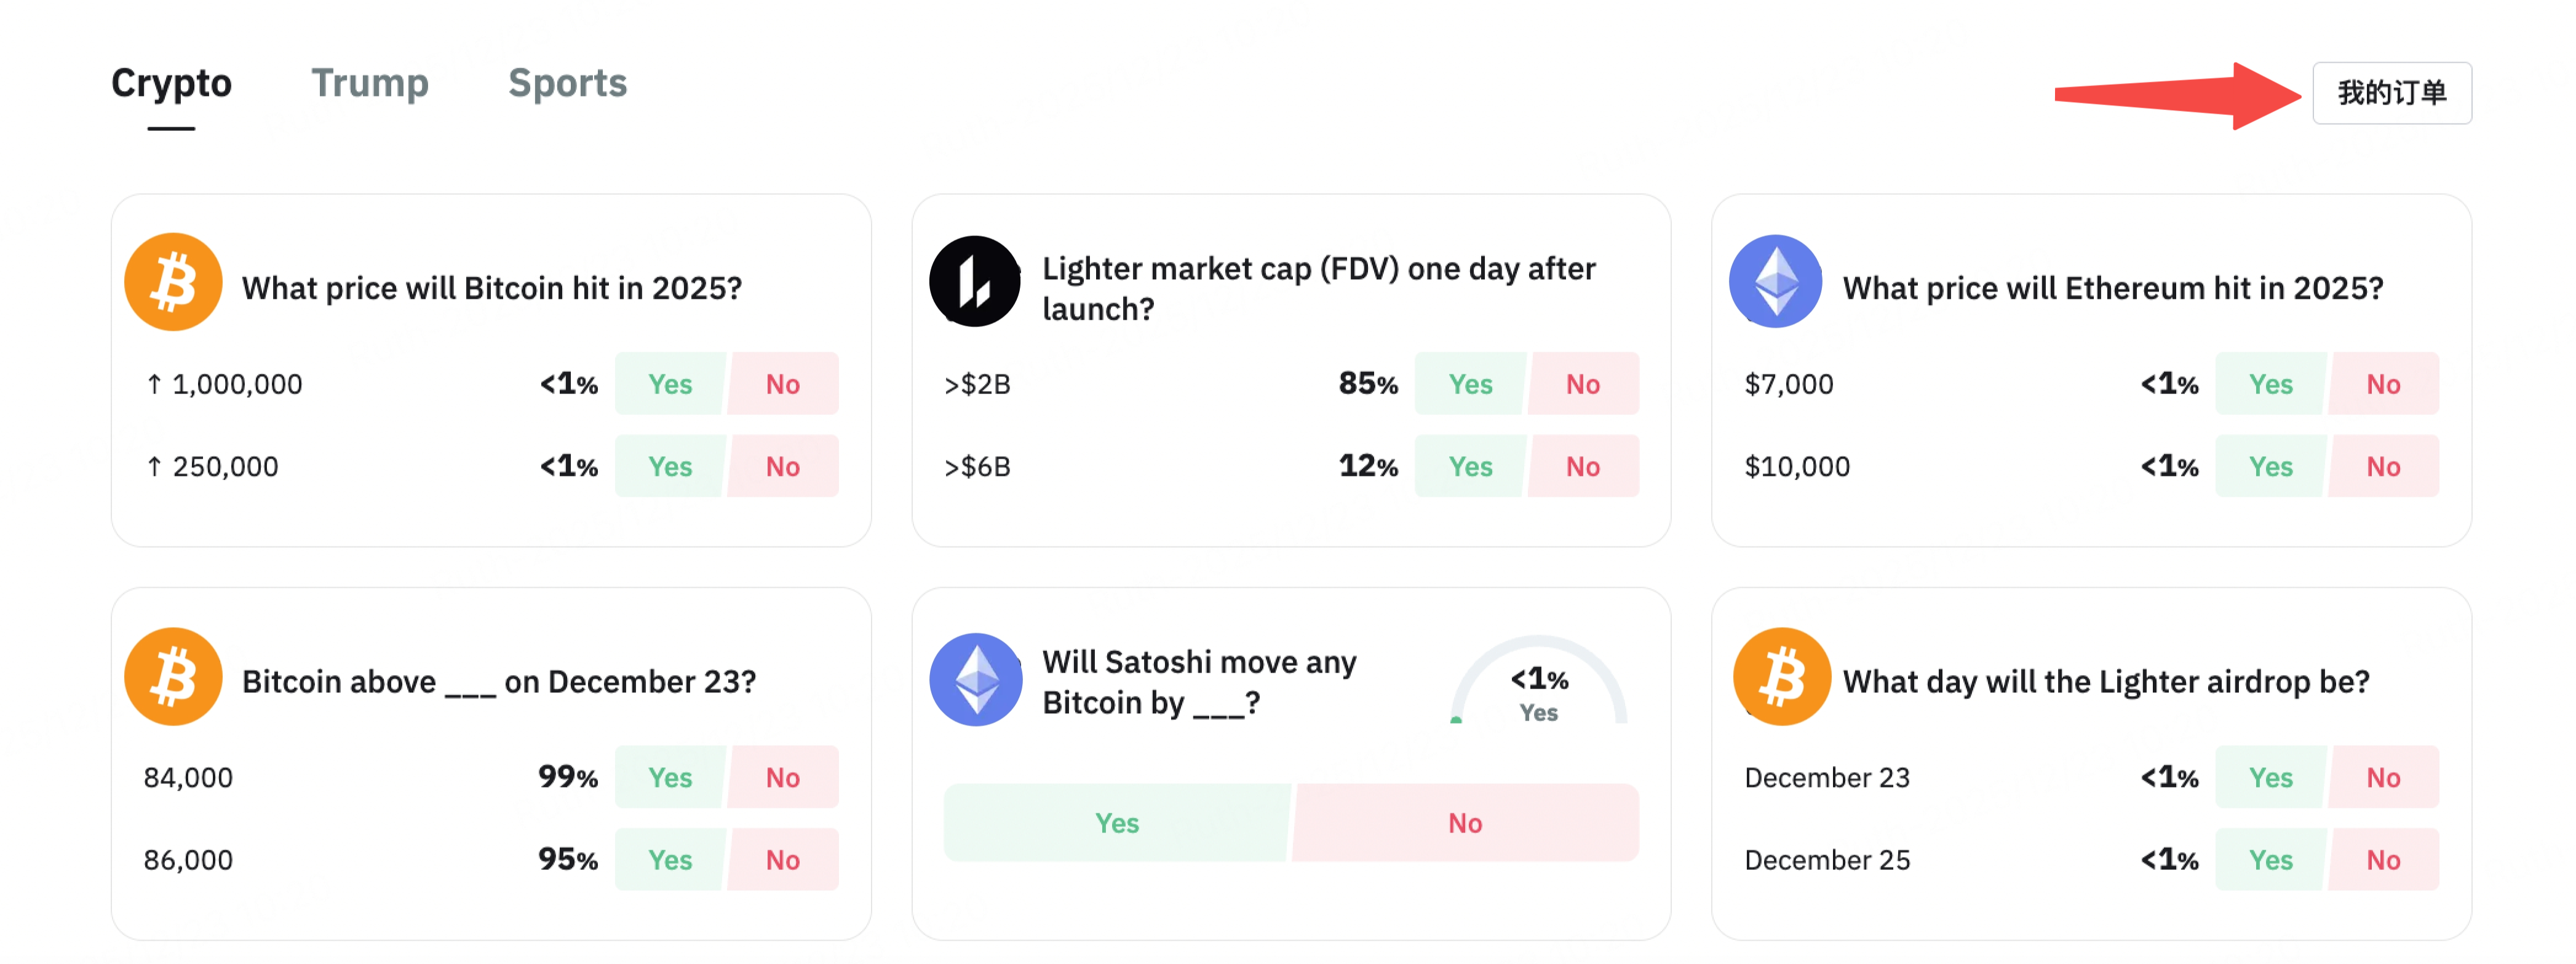Click Ethereum icon on 2025 price card
The image size is (2576, 964).
tap(1775, 282)
